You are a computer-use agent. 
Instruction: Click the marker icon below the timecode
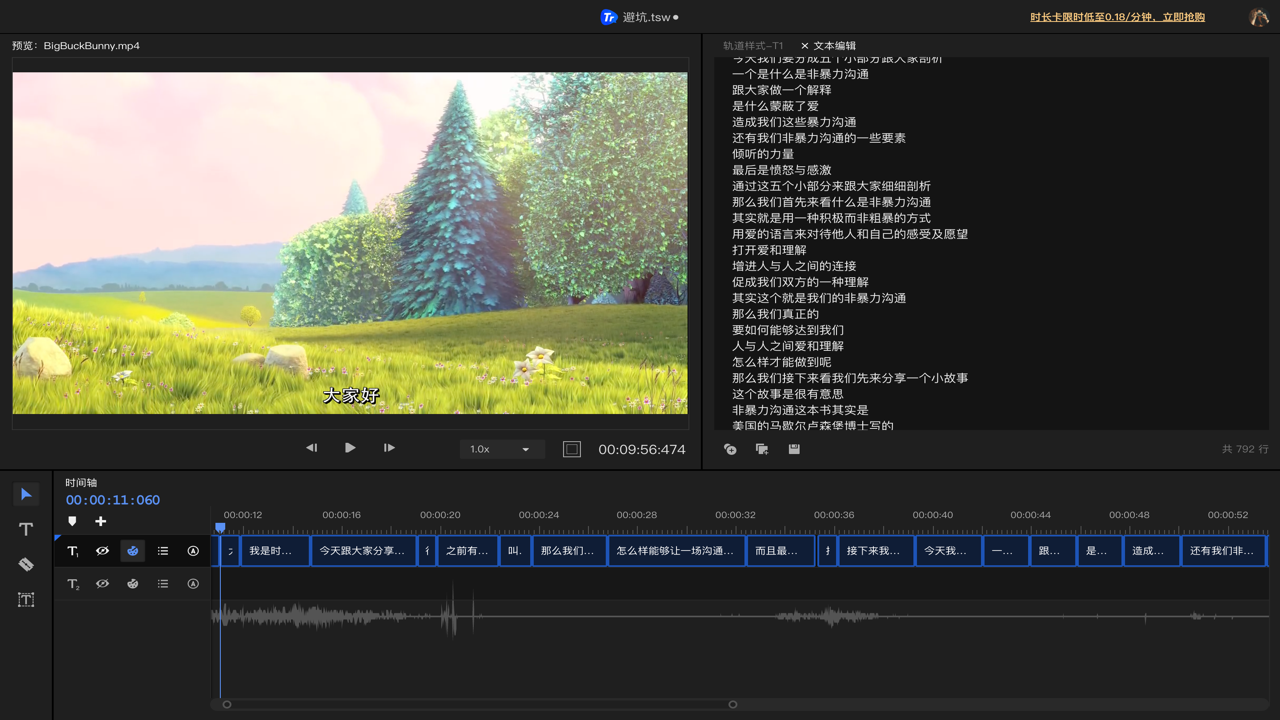point(72,521)
